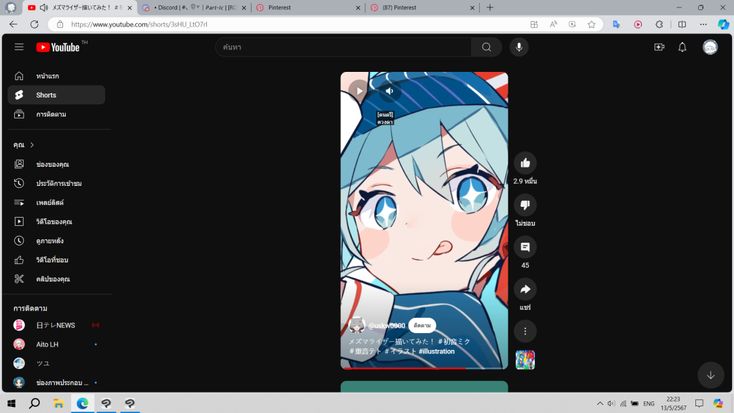Open the sound thumbnail under the options
Viewport: 734px width, 413px height.
pyautogui.click(x=525, y=360)
